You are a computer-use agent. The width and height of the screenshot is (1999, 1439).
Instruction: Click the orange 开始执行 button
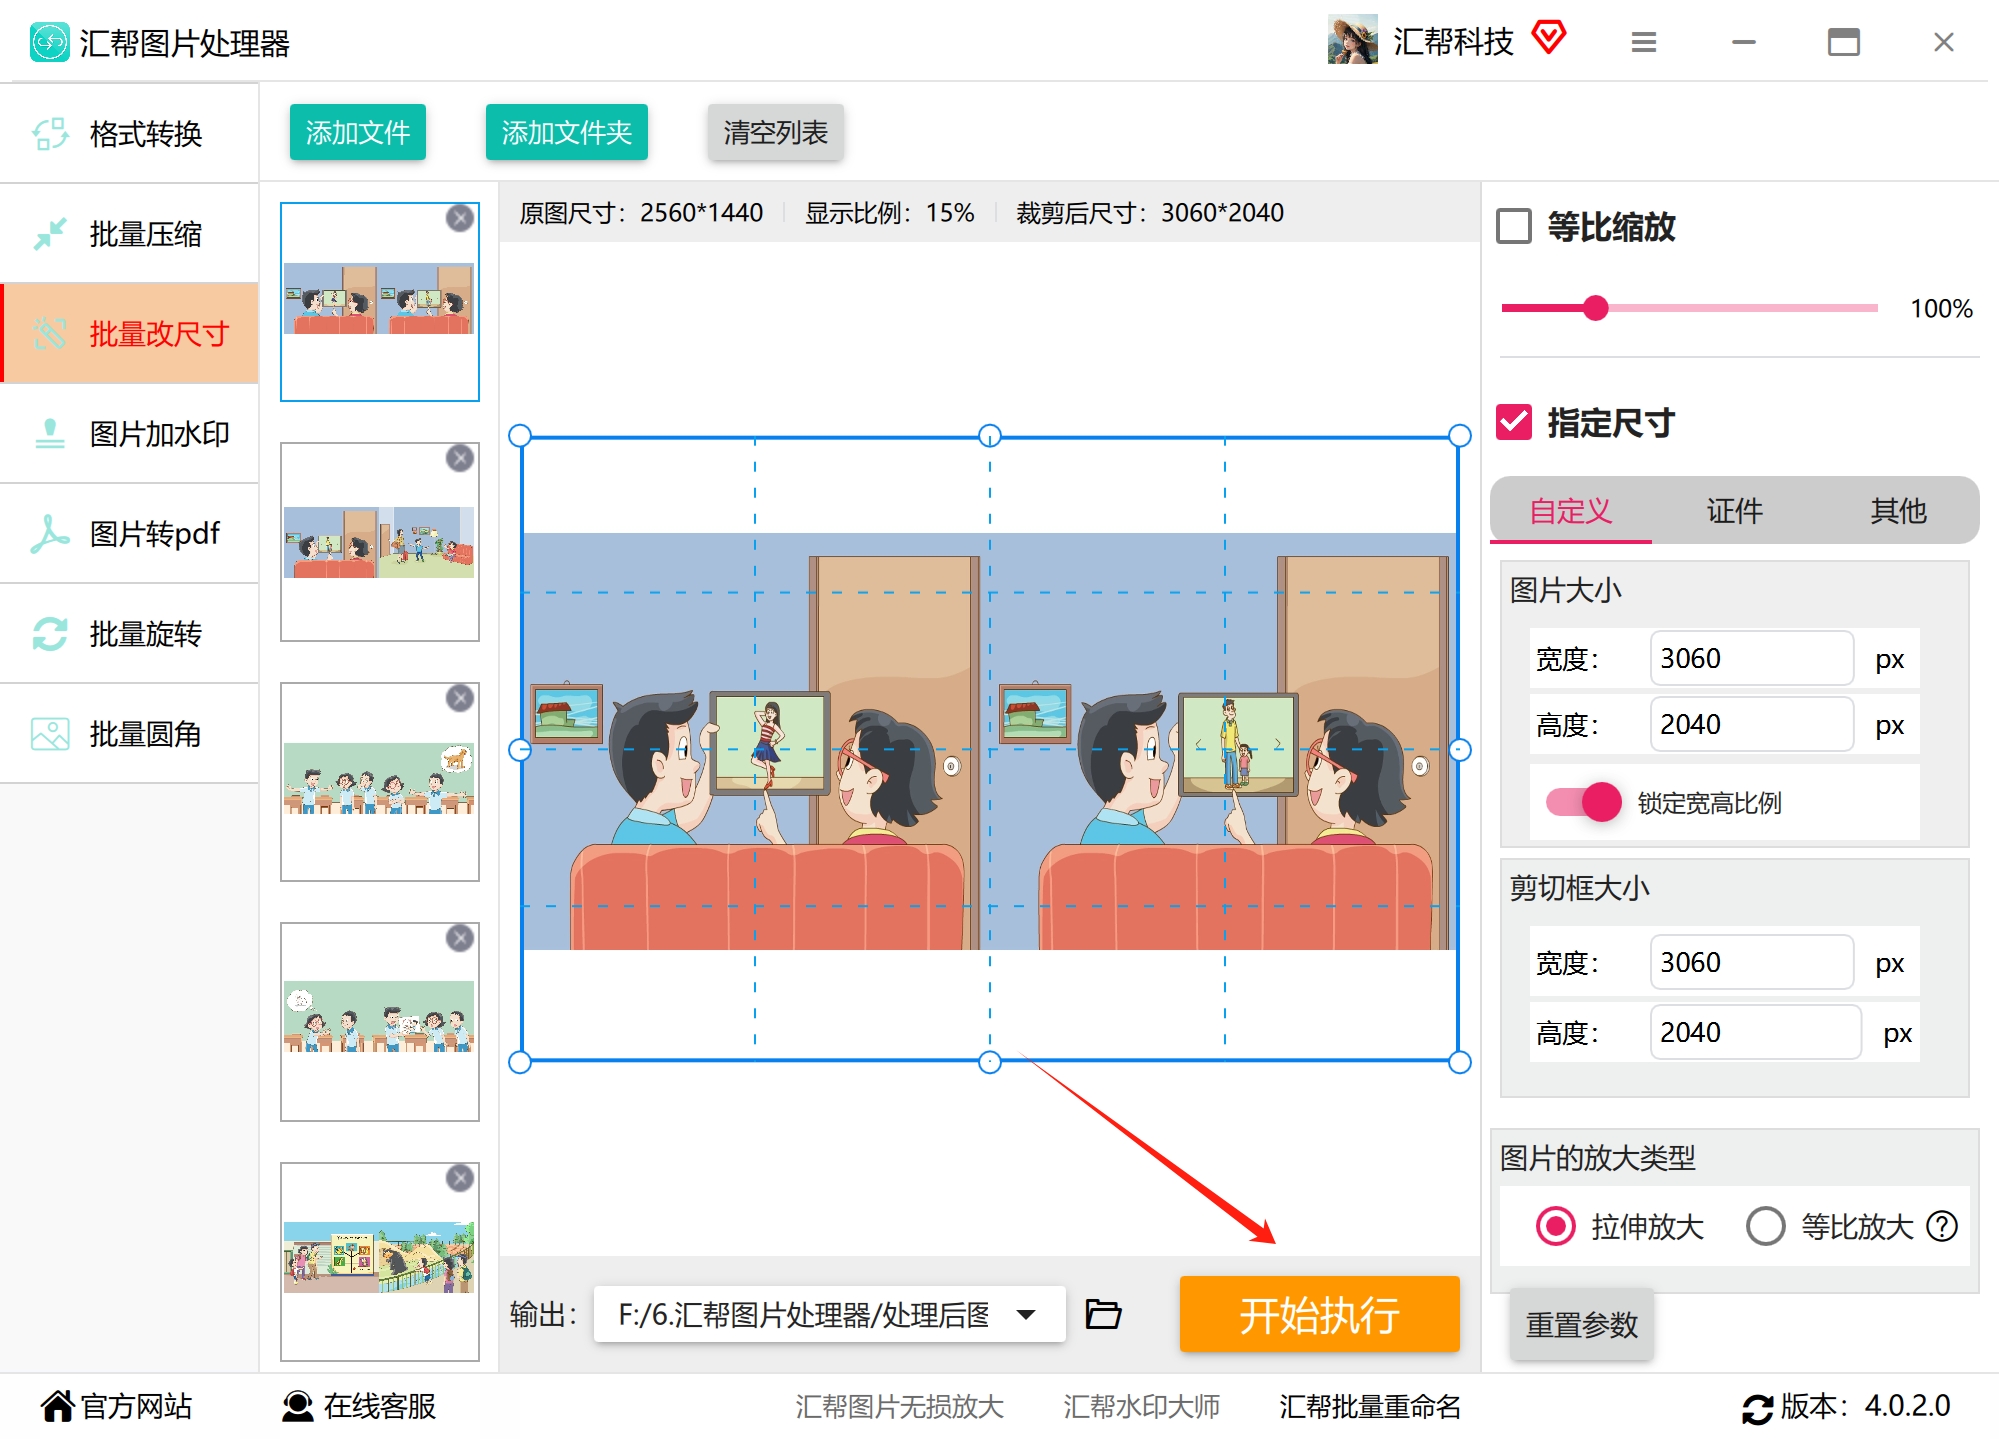tap(1320, 1314)
